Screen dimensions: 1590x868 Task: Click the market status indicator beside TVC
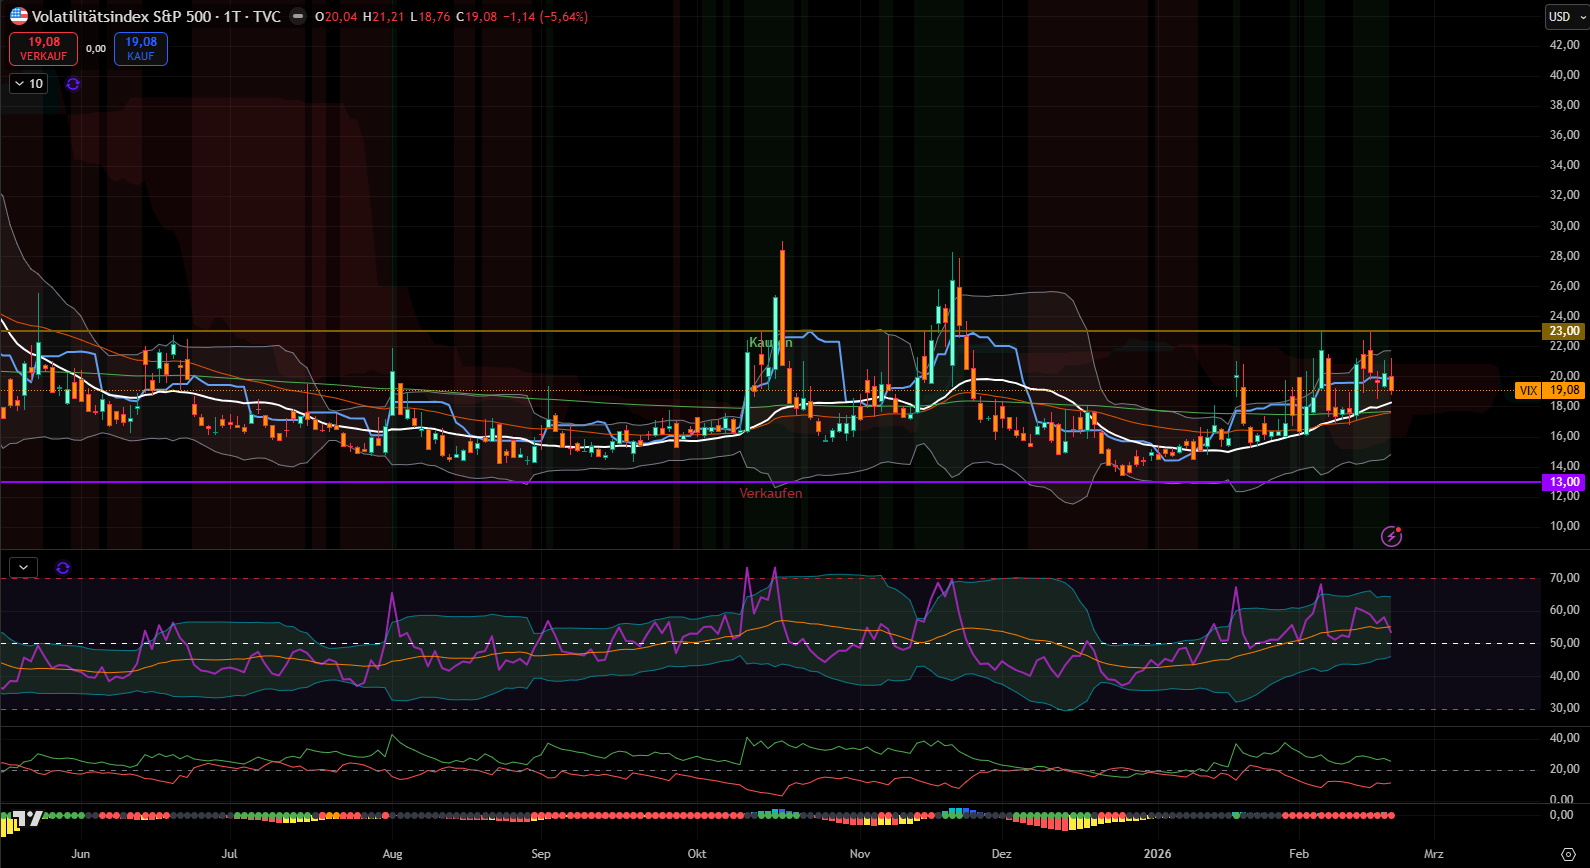[x=298, y=16]
